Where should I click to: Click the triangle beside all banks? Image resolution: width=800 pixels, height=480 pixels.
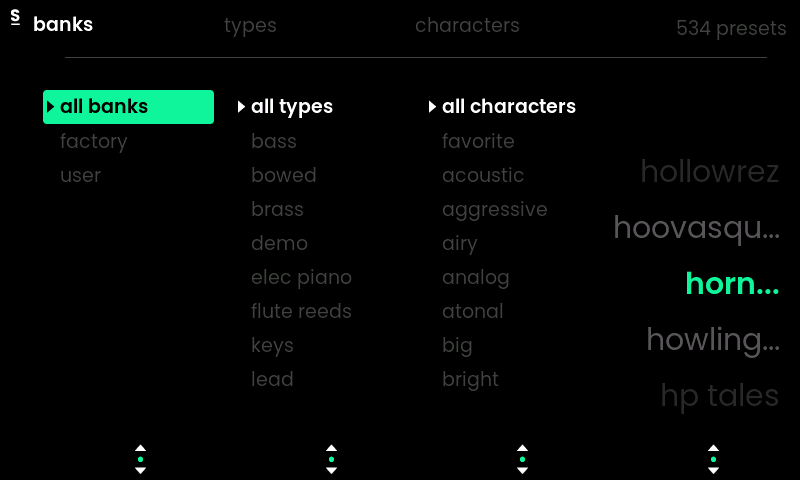click(50, 107)
